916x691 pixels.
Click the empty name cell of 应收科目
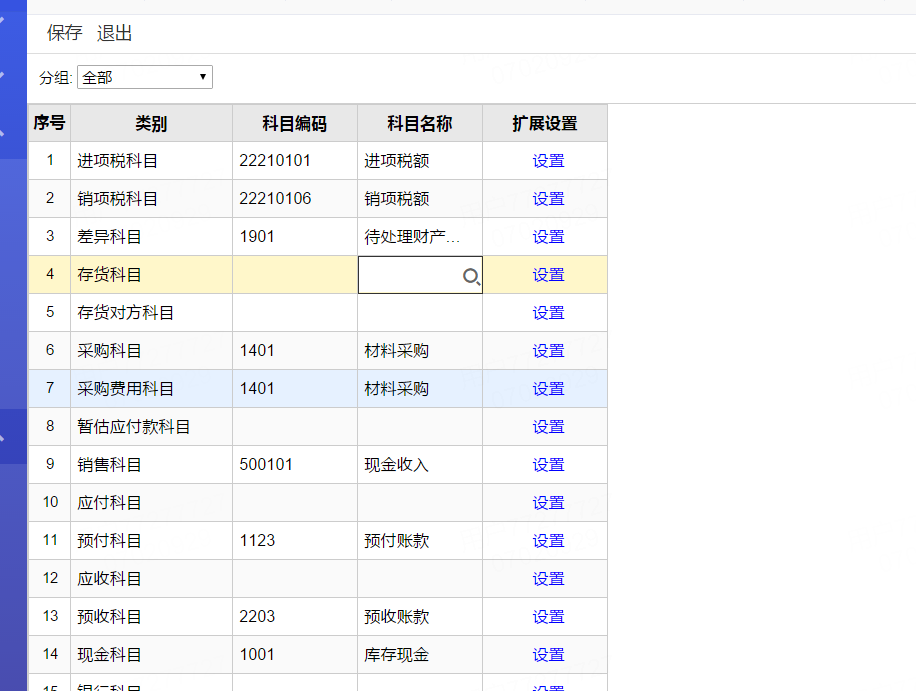[x=420, y=578]
